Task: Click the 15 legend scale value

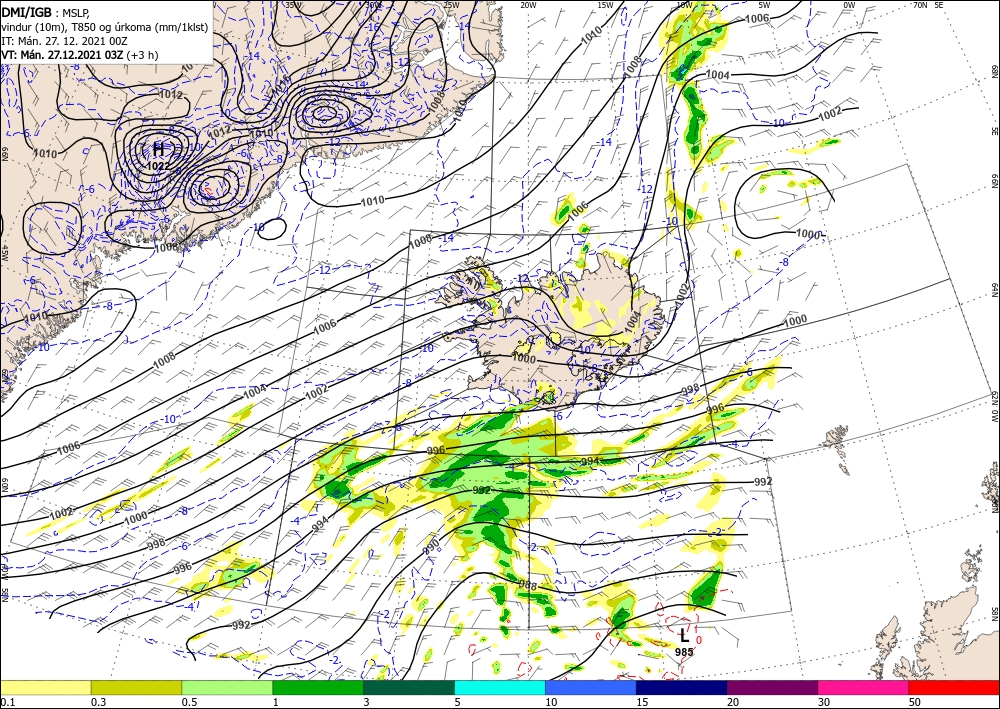Action: click(642, 702)
